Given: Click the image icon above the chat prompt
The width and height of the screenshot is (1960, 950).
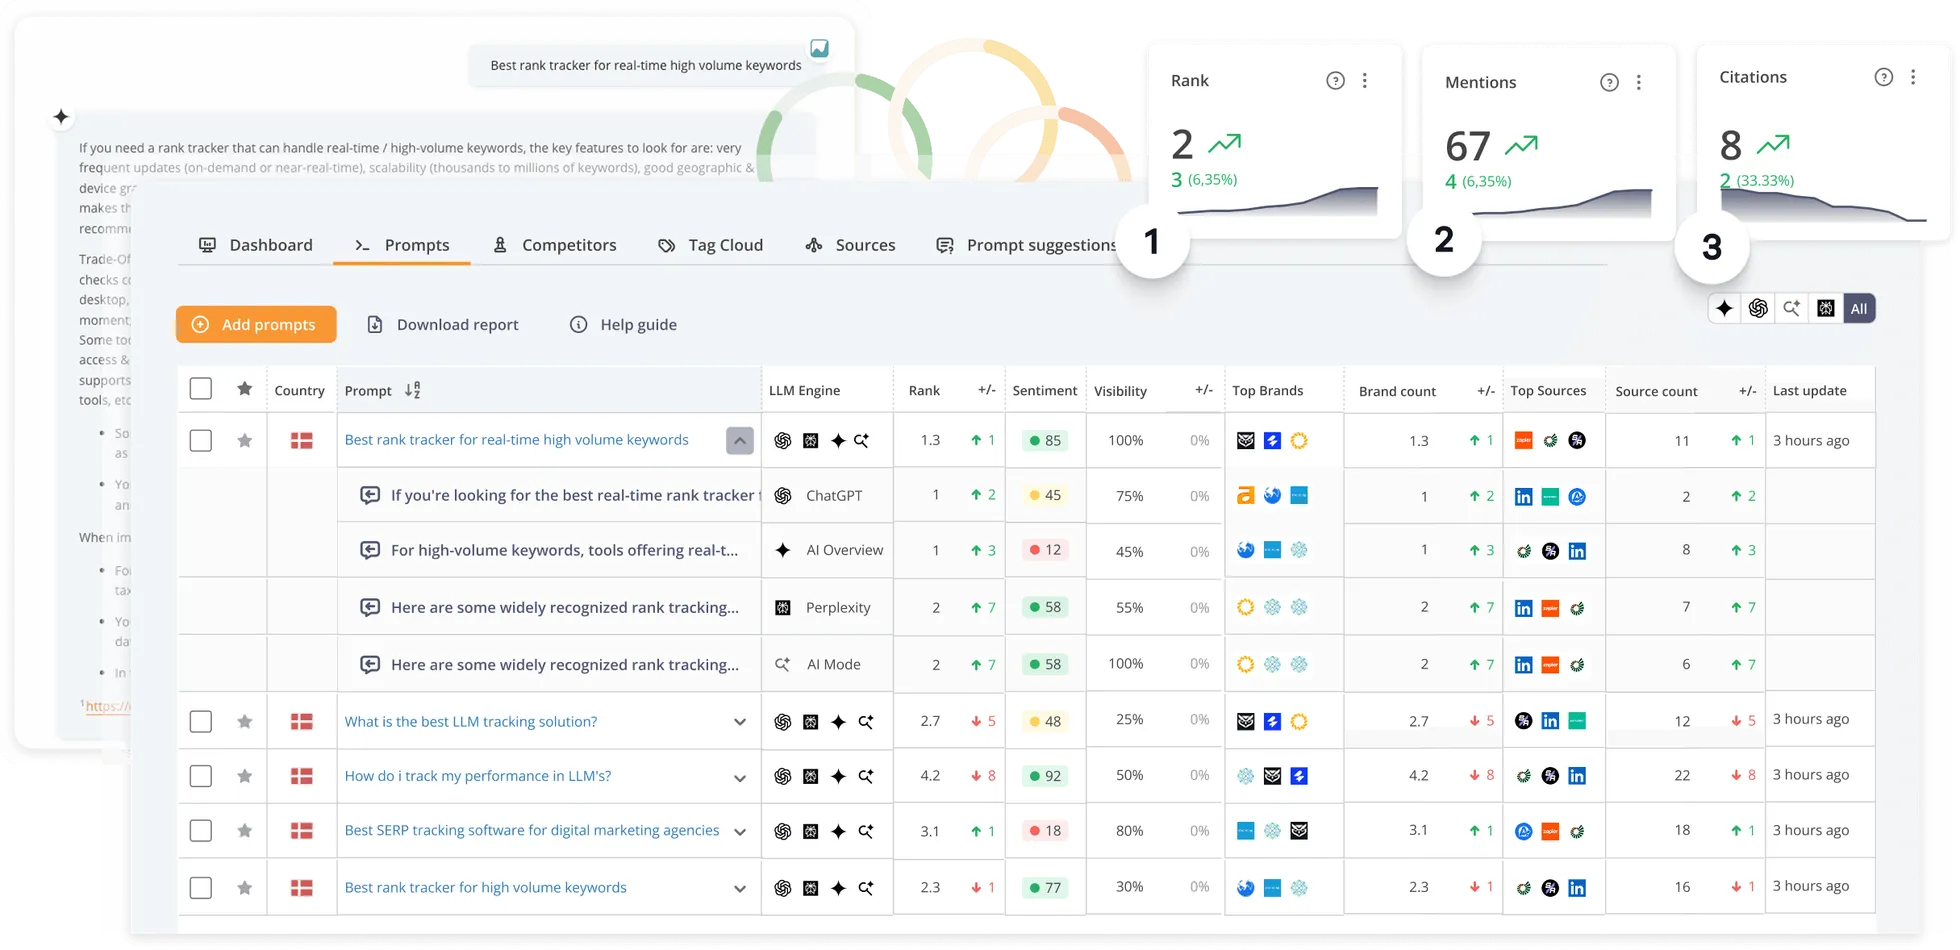Looking at the screenshot, I should tap(819, 48).
